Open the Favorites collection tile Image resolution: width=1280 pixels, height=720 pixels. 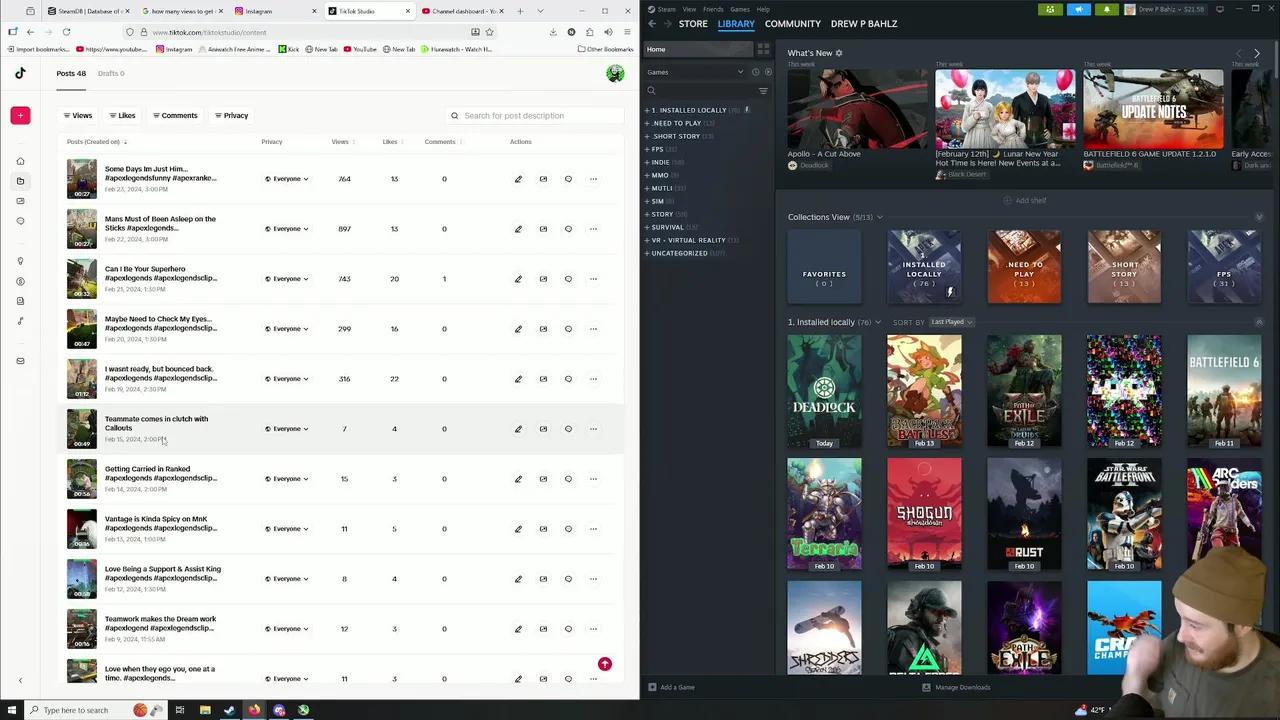coord(824,267)
